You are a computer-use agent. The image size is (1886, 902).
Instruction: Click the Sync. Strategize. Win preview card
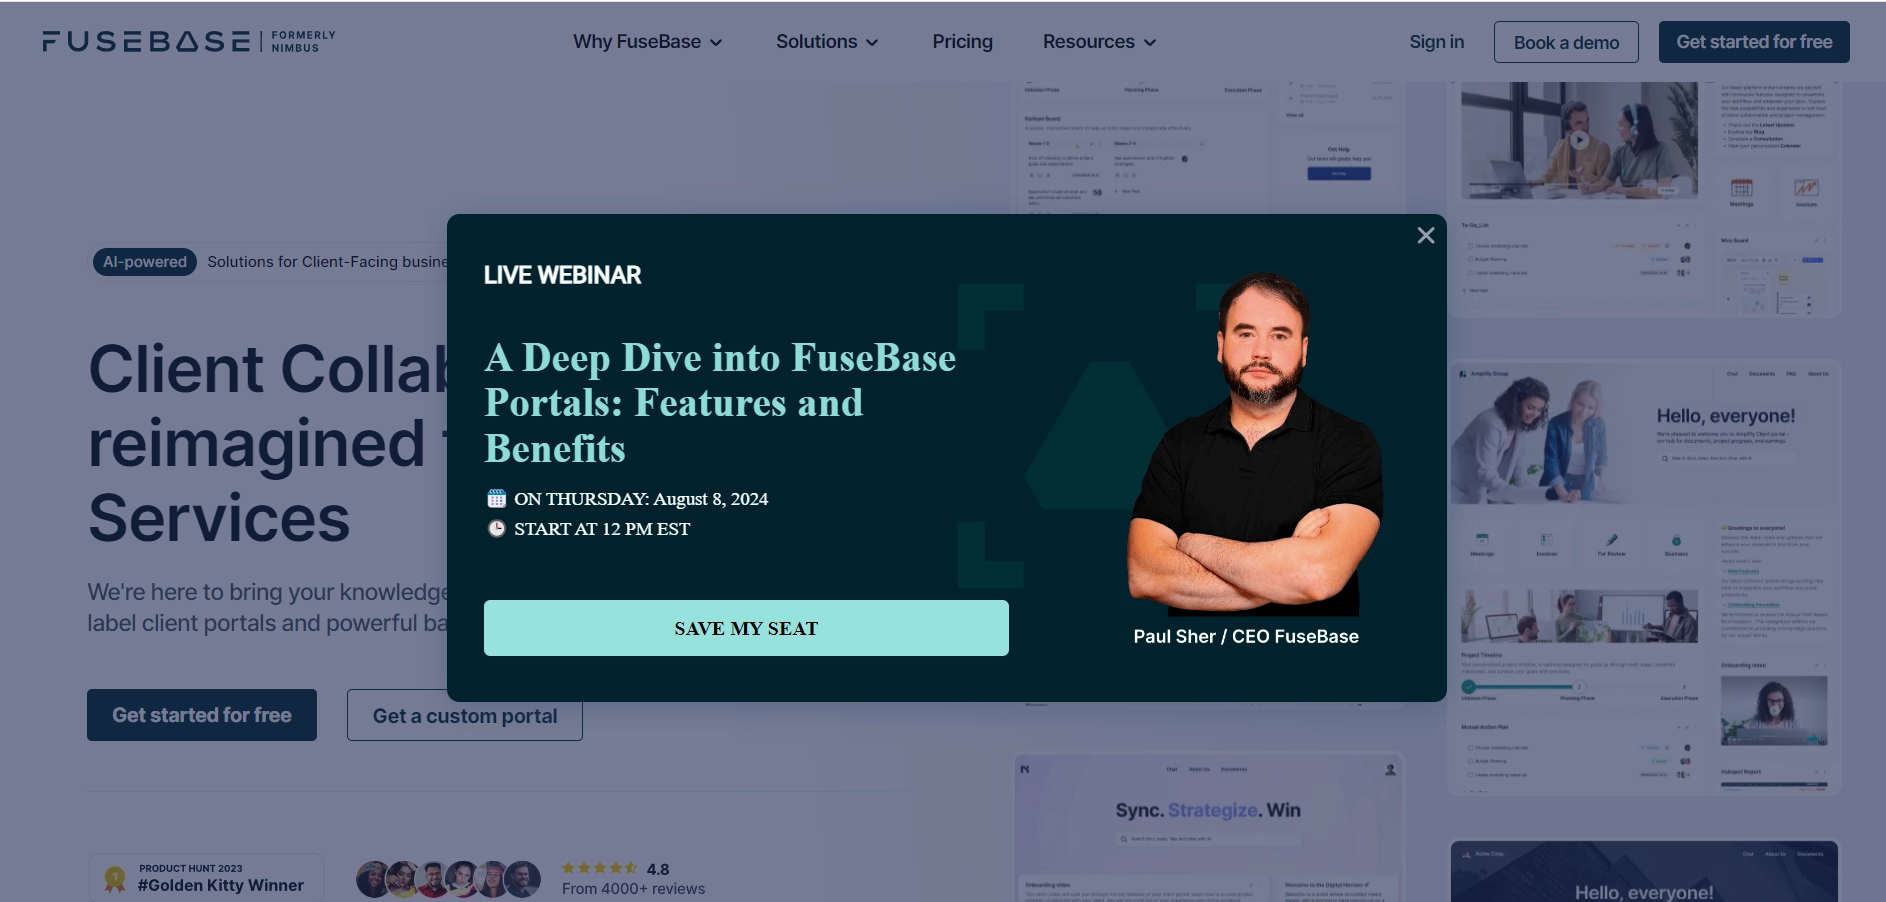(x=1208, y=827)
